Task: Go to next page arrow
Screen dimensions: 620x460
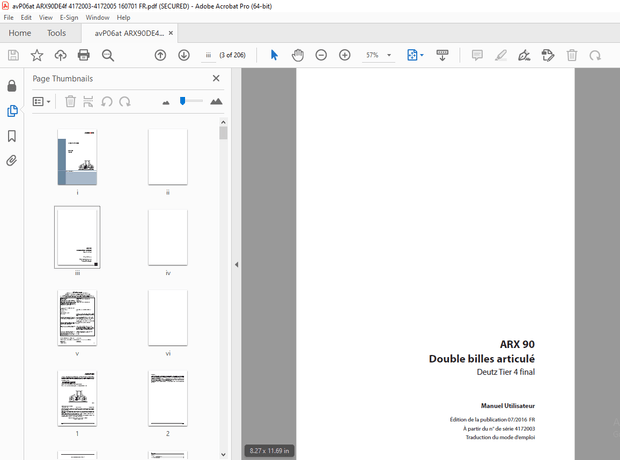Action: coord(184,55)
